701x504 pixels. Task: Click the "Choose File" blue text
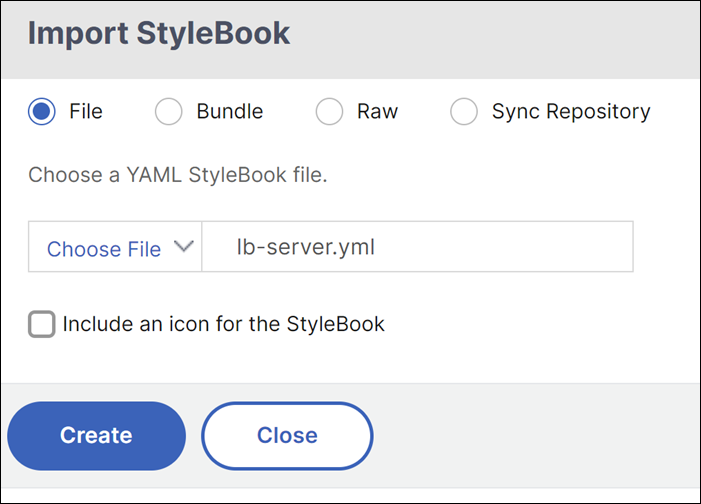coord(103,249)
